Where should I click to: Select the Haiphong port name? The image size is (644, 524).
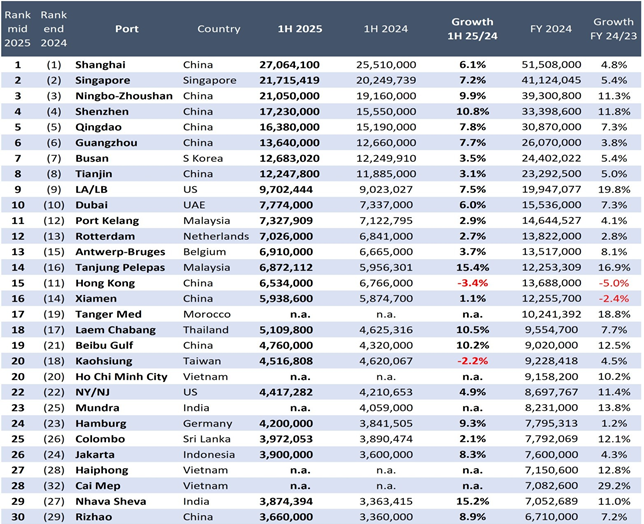click(x=102, y=470)
